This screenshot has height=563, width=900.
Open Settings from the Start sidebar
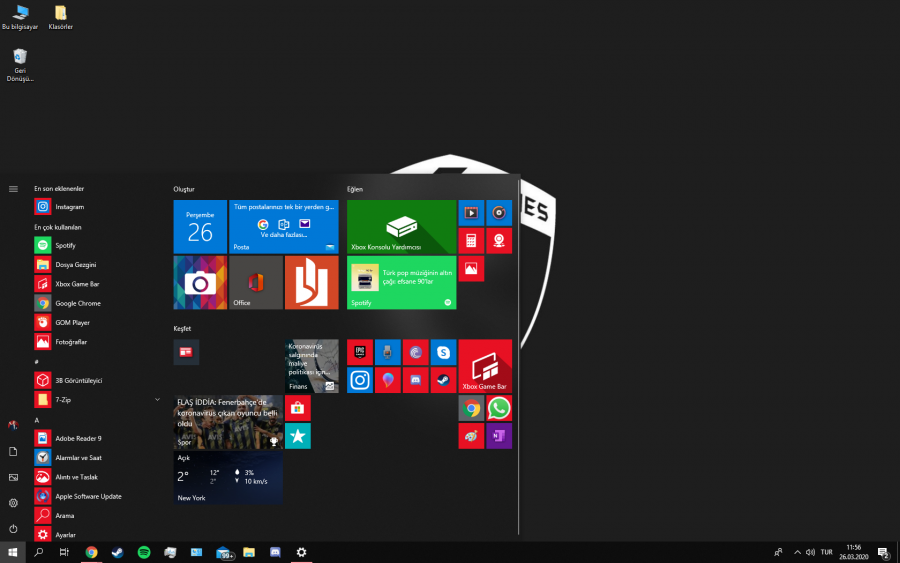click(x=13, y=503)
